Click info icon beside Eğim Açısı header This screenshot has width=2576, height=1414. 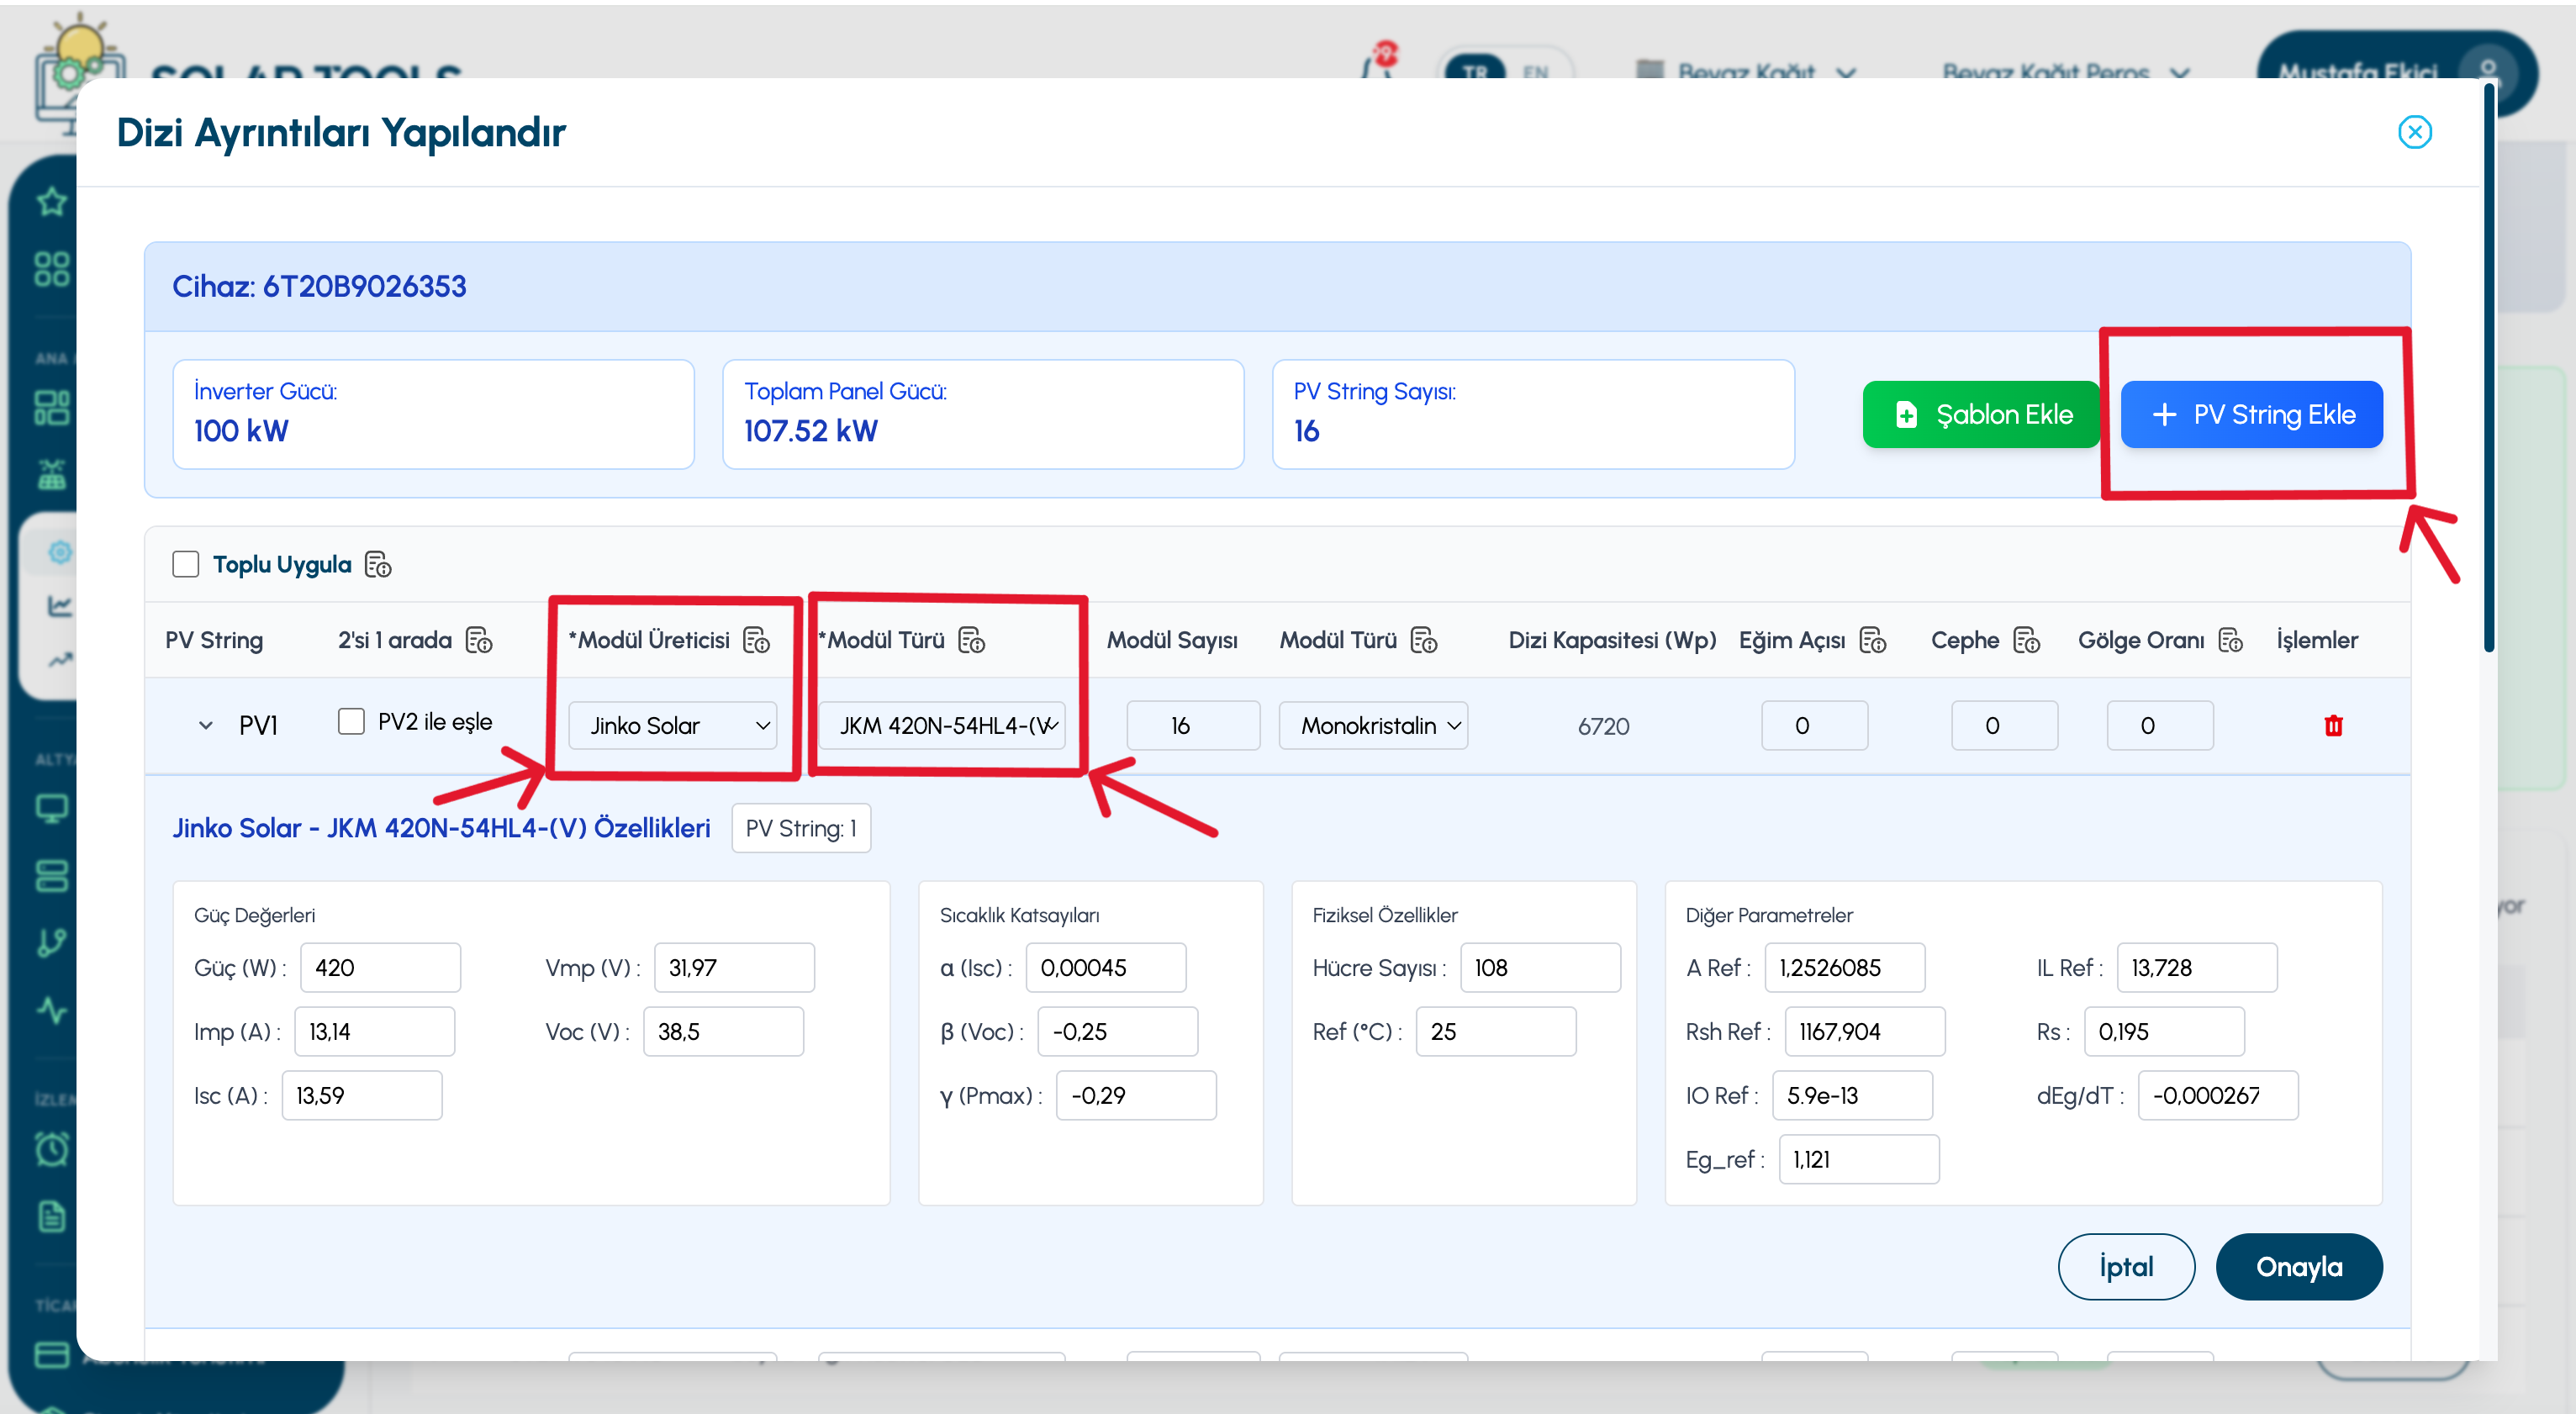pyautogui.click(x=1873, y=640)
